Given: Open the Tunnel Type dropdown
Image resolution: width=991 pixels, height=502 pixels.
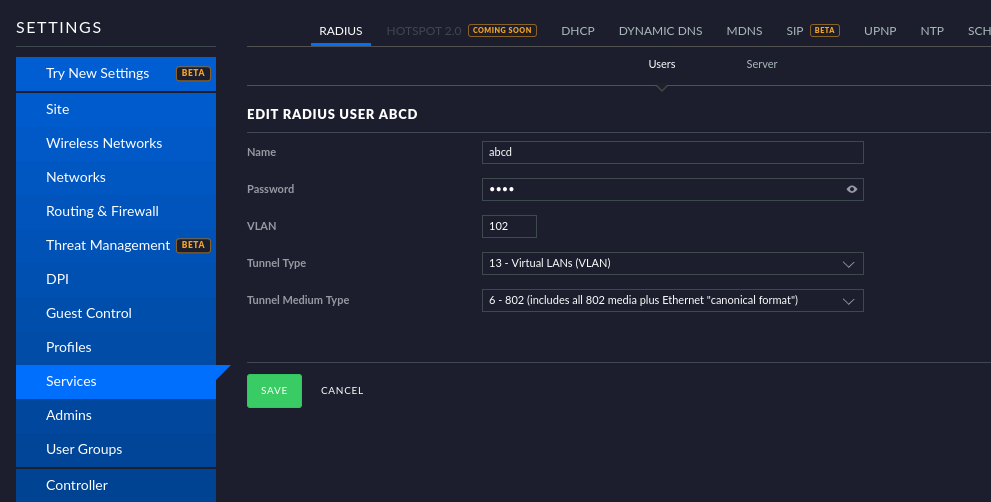Looking at the screenshot, I should (672, 264).
